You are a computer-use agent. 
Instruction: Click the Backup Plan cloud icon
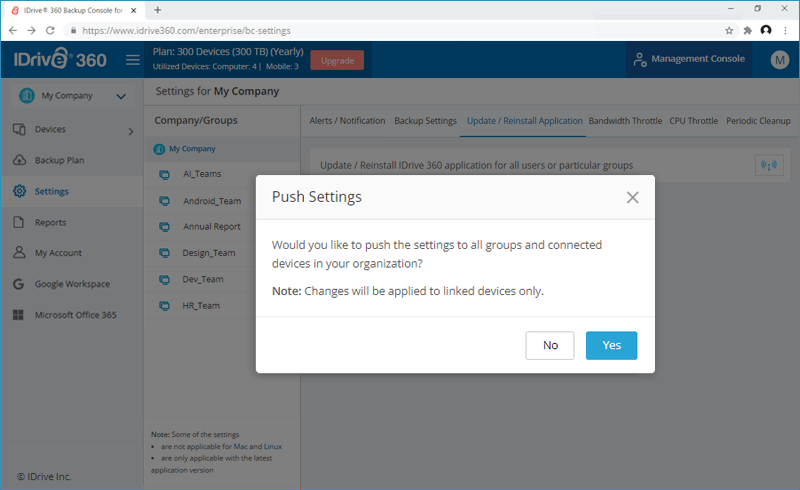(19, 160)
